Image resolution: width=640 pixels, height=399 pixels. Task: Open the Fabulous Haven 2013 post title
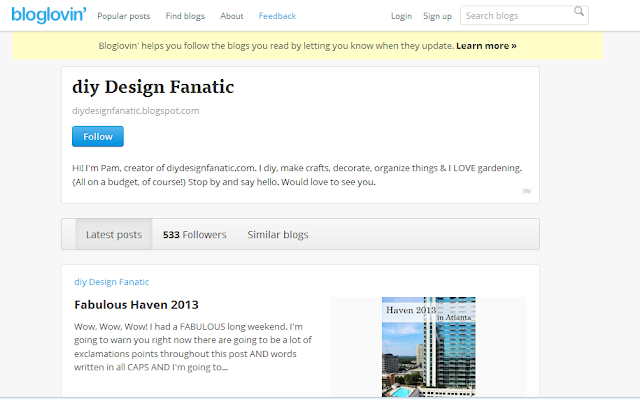tap(136, 305)
